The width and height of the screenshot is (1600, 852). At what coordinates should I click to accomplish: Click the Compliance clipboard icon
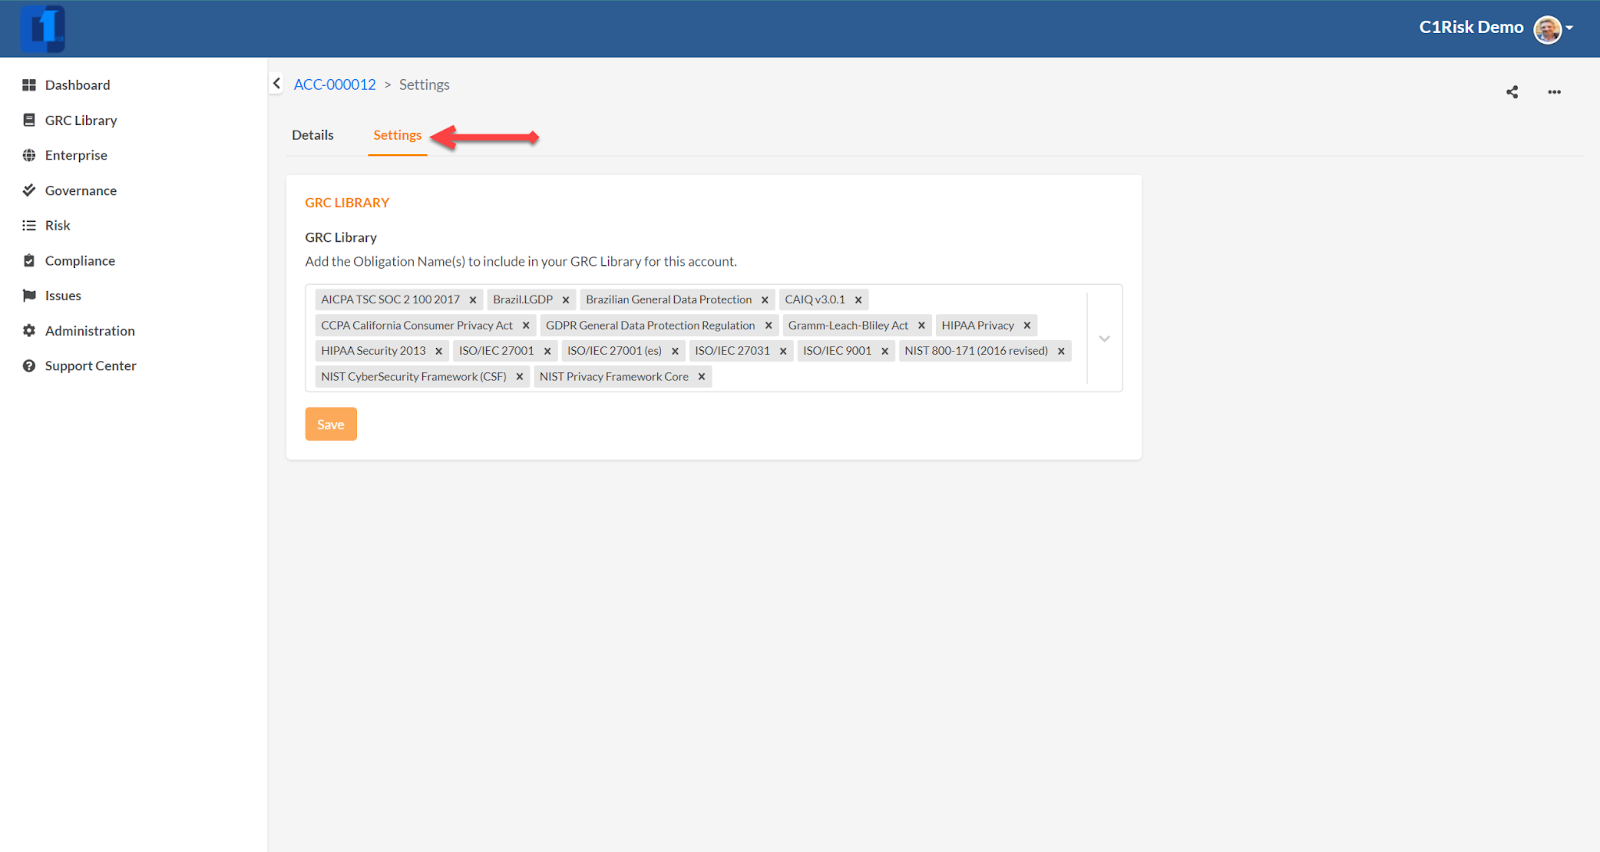pos(29,260)
